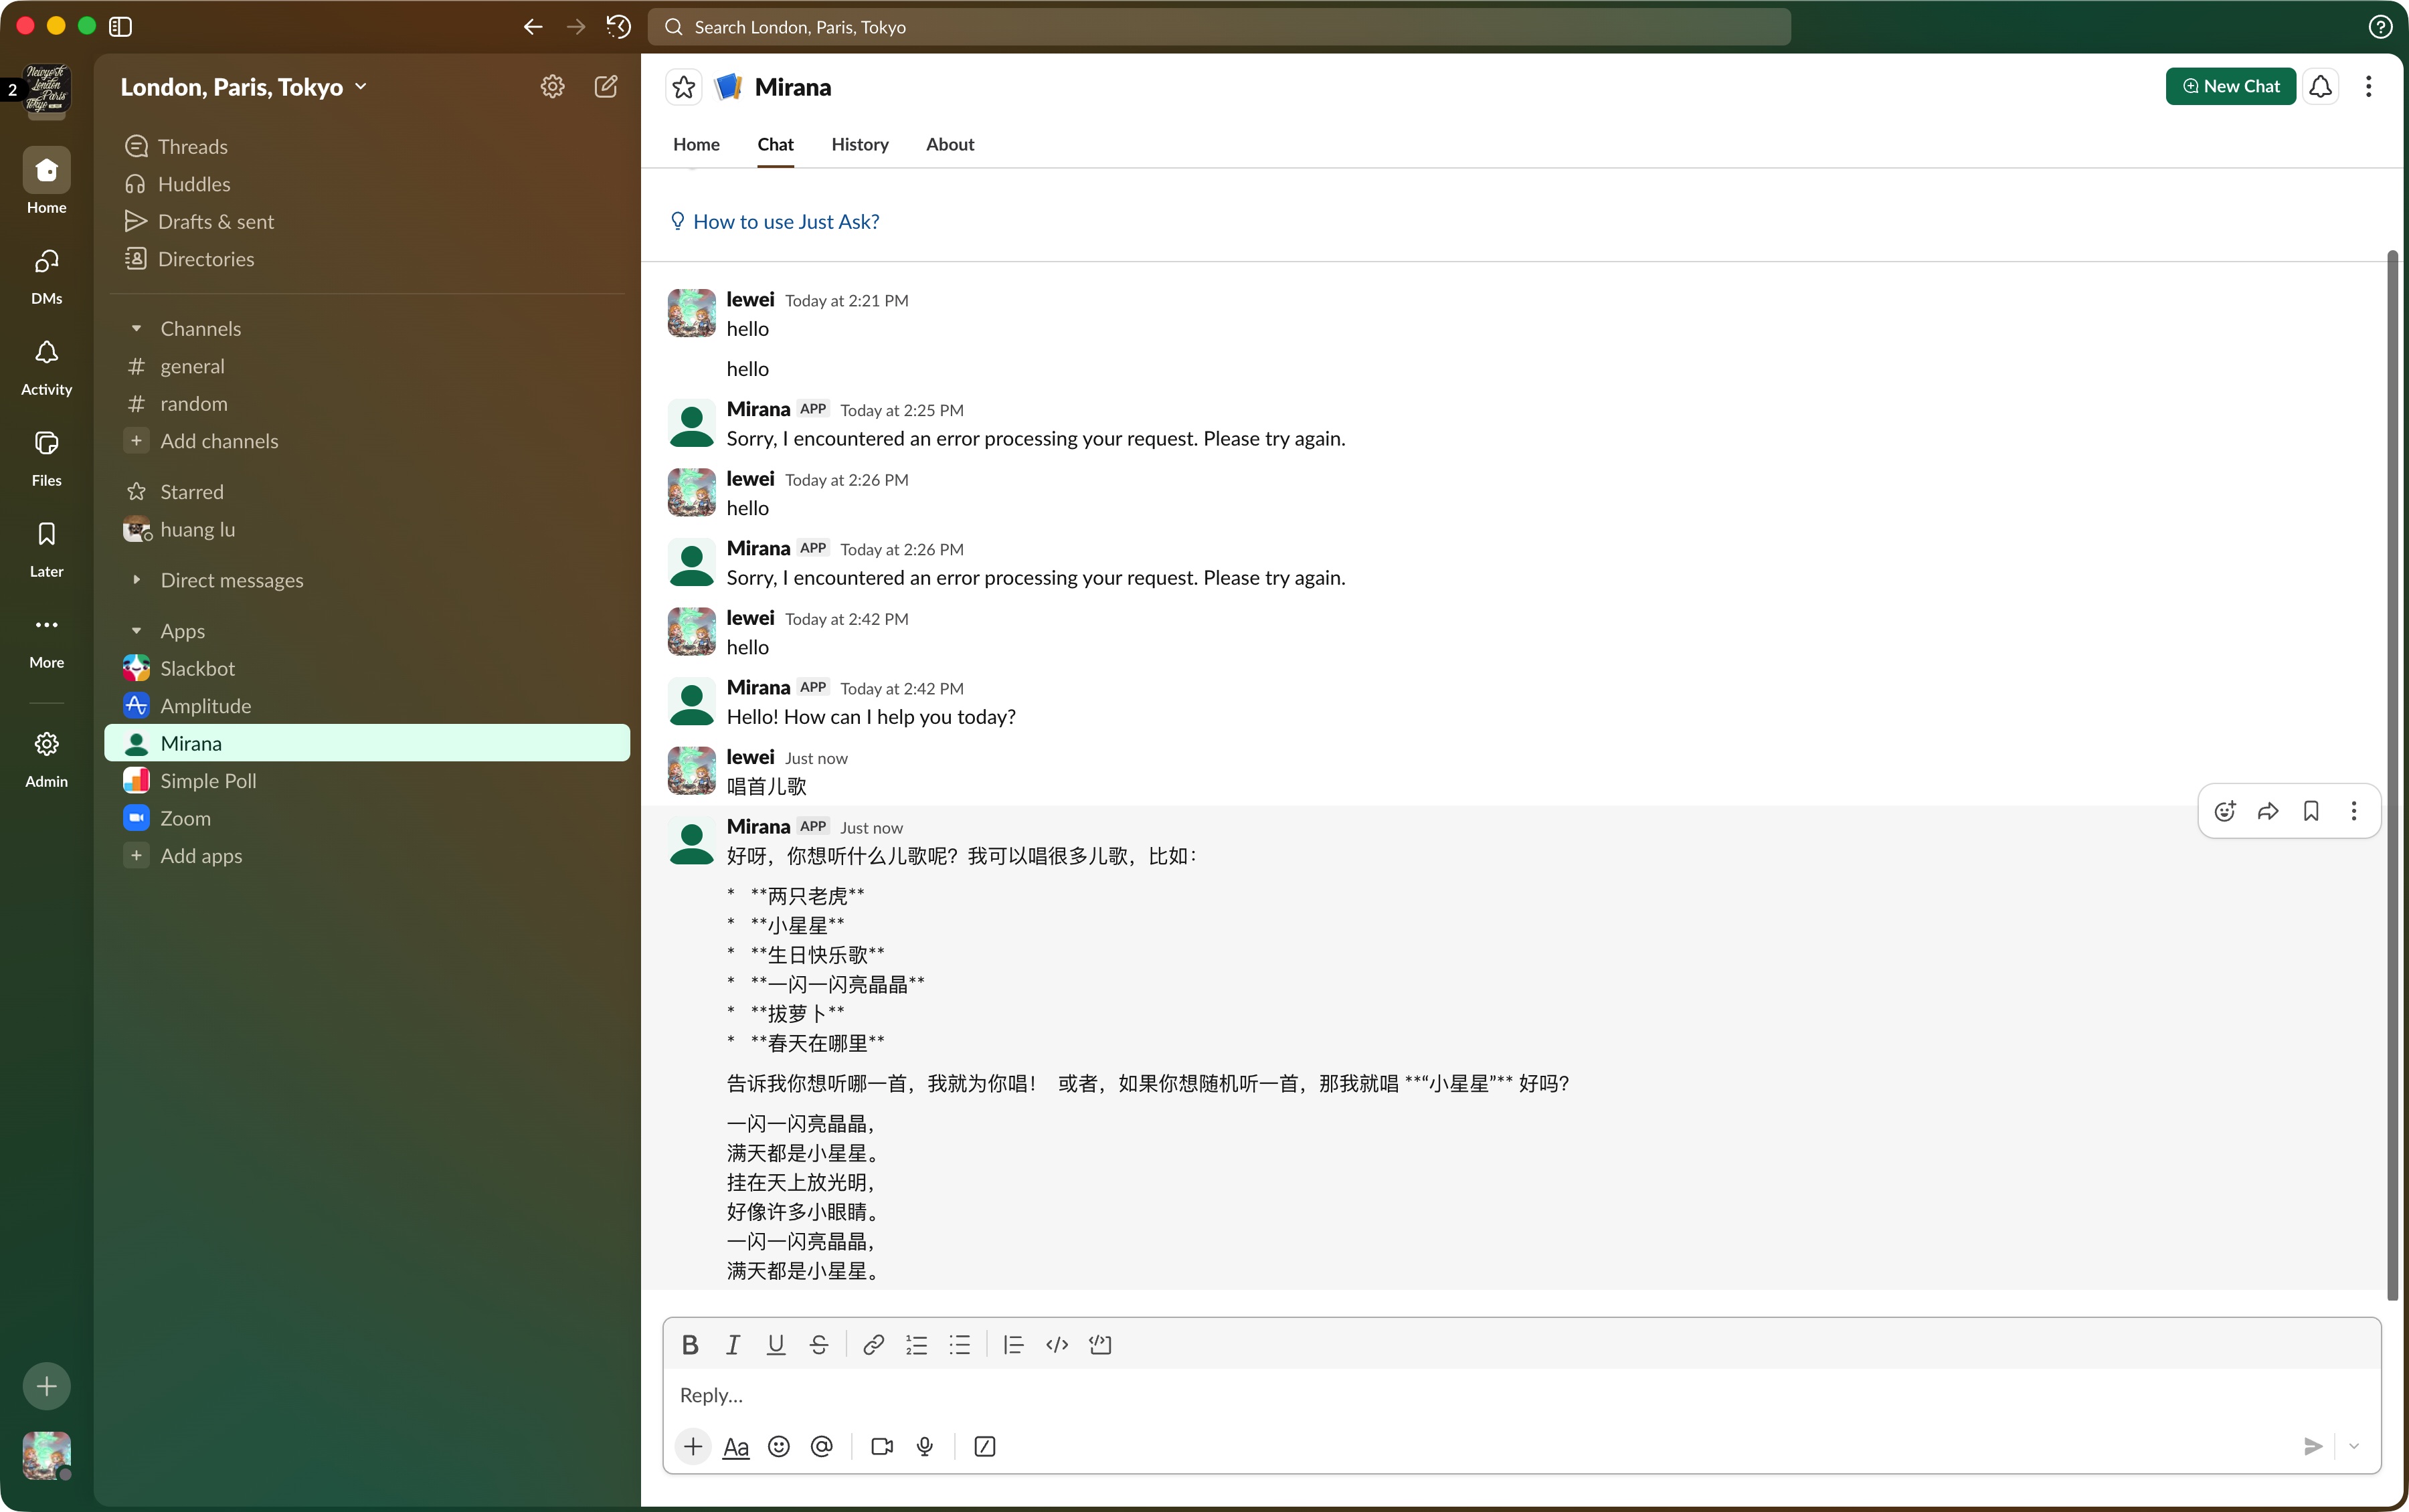
Task: Switch to the About tab
Action: pyautogui.click(x=949, y=144)
